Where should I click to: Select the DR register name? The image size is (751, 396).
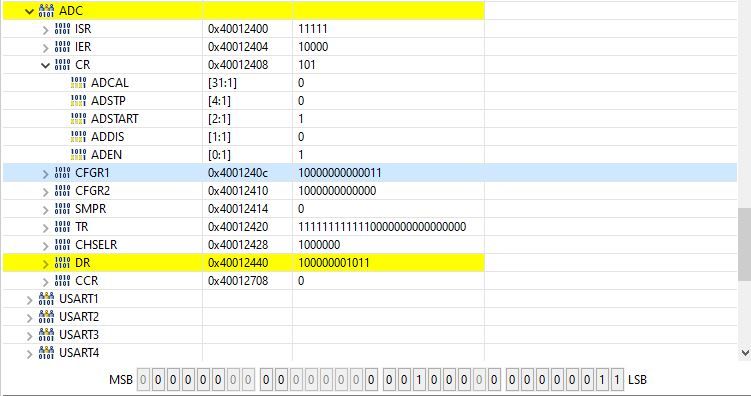[82, 262]
